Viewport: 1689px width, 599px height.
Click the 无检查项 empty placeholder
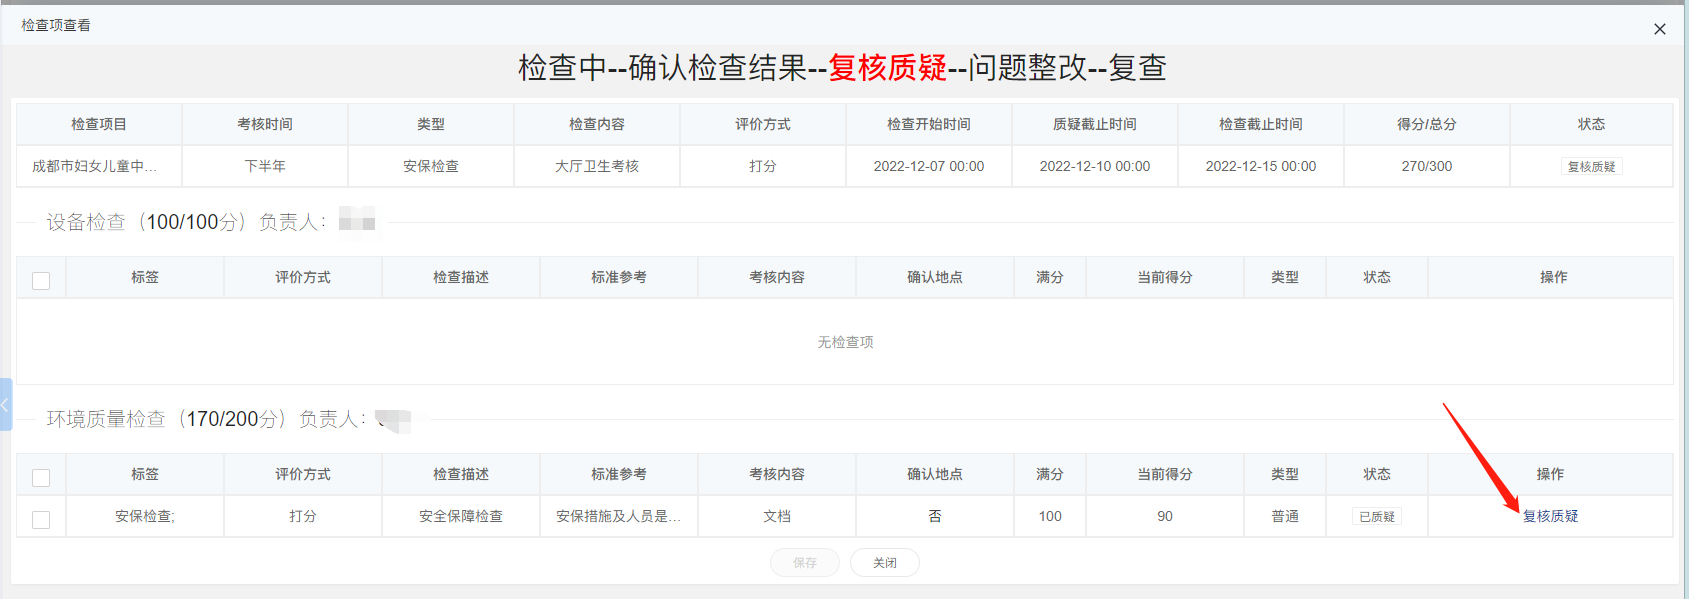point(845,342)
